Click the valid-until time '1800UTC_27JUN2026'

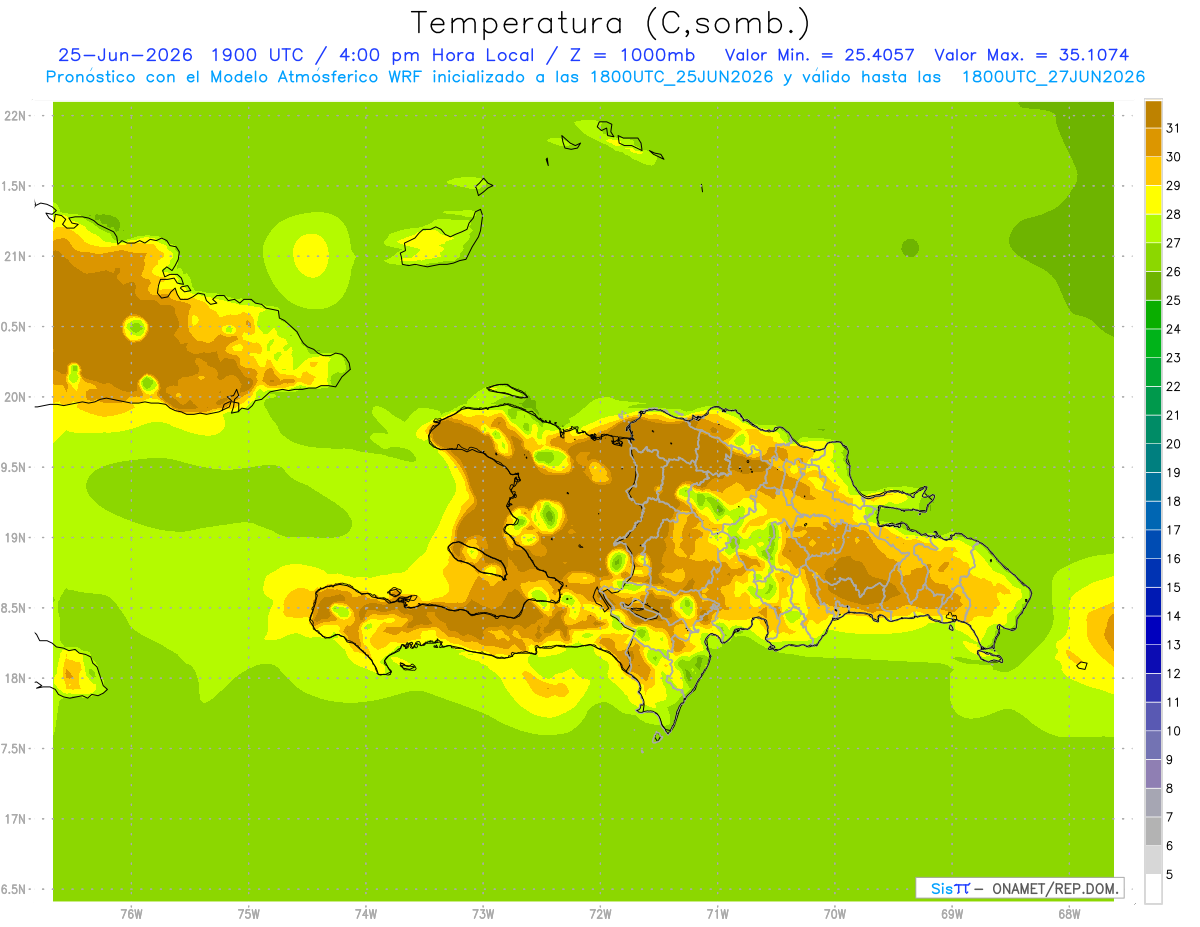click(x=1053, y=77)
